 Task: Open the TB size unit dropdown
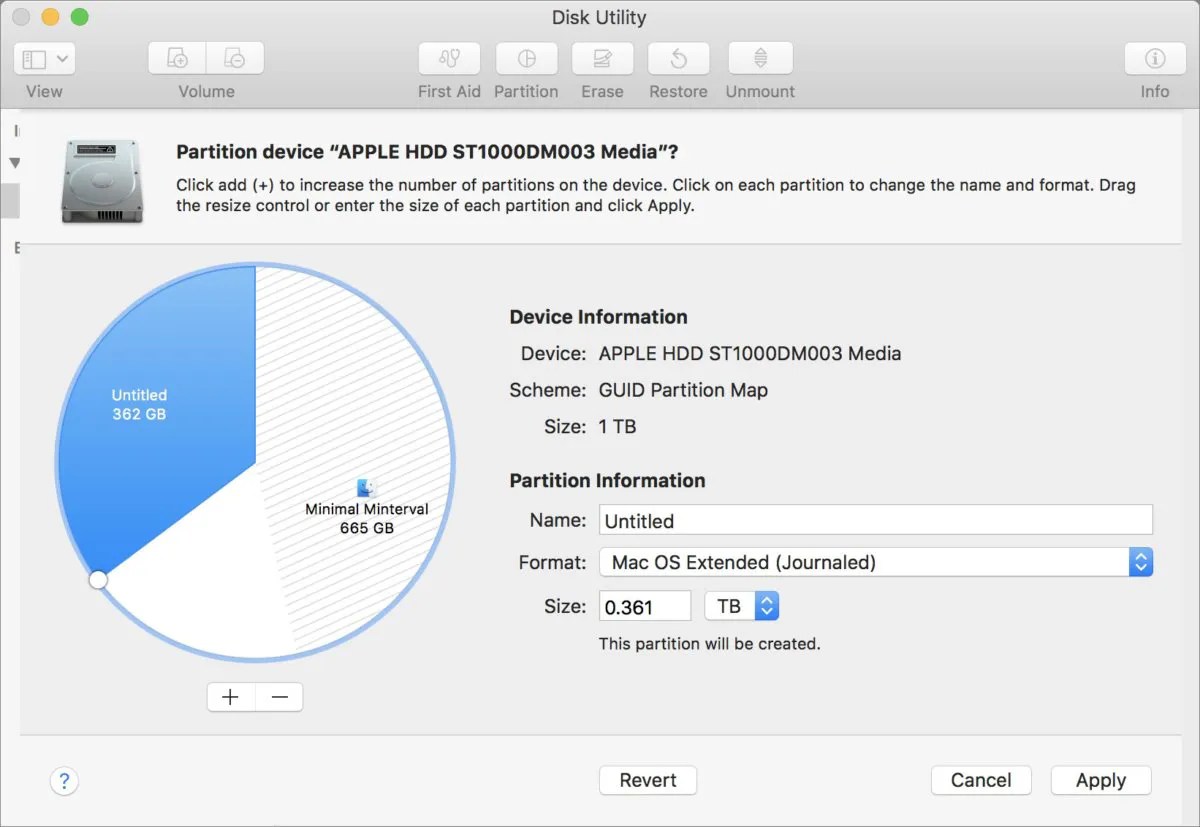(766, 605)
